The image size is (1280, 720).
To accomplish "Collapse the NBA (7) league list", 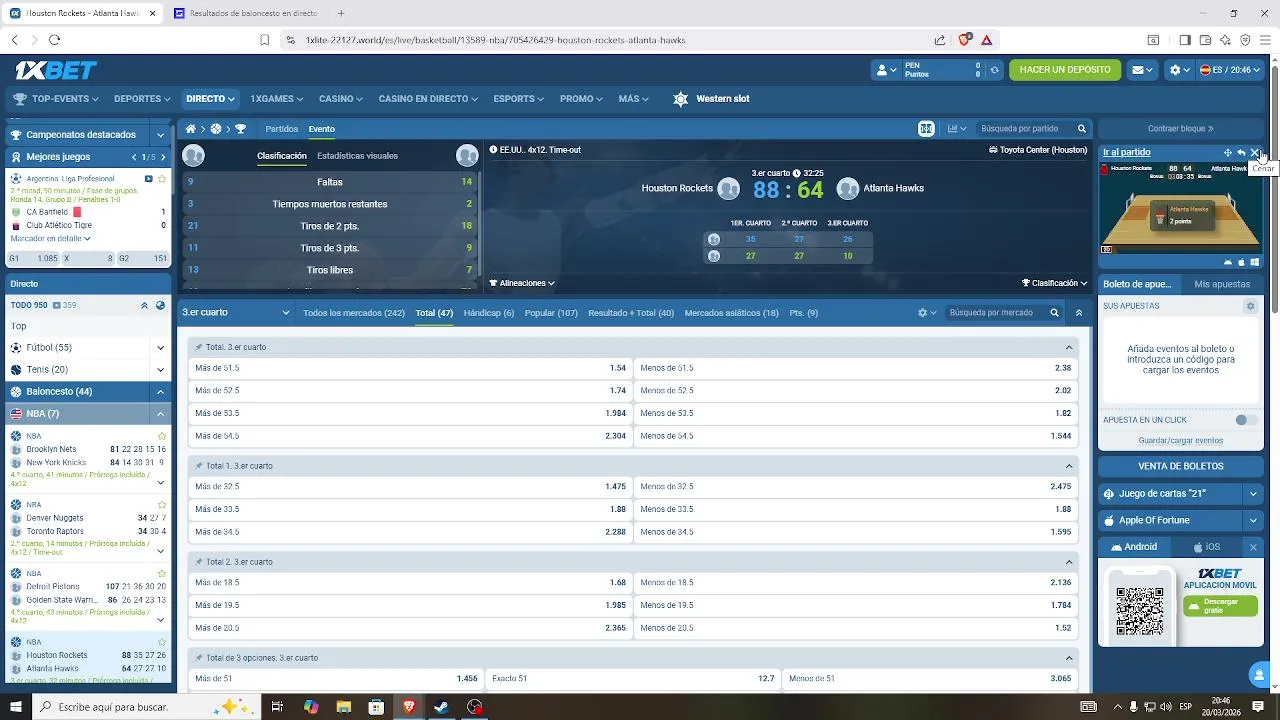I will [160, 414].
